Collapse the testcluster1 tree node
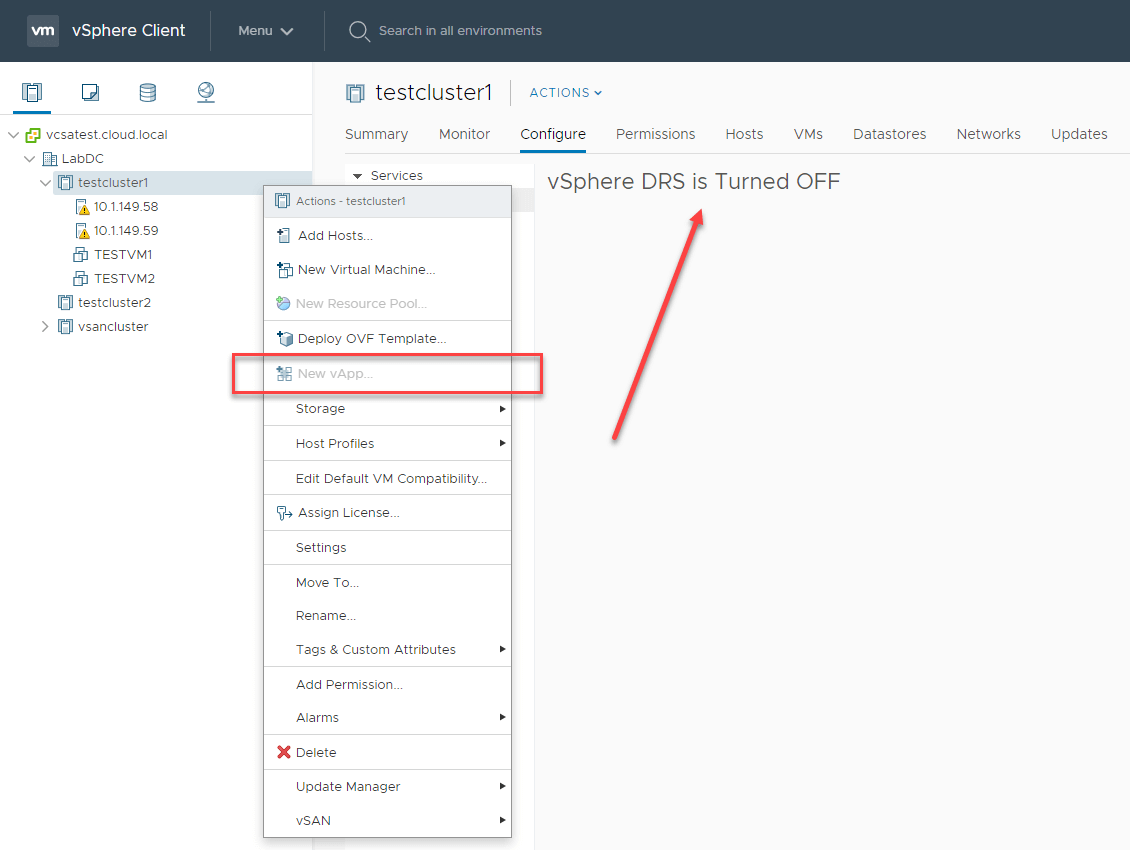 (45, 182)
